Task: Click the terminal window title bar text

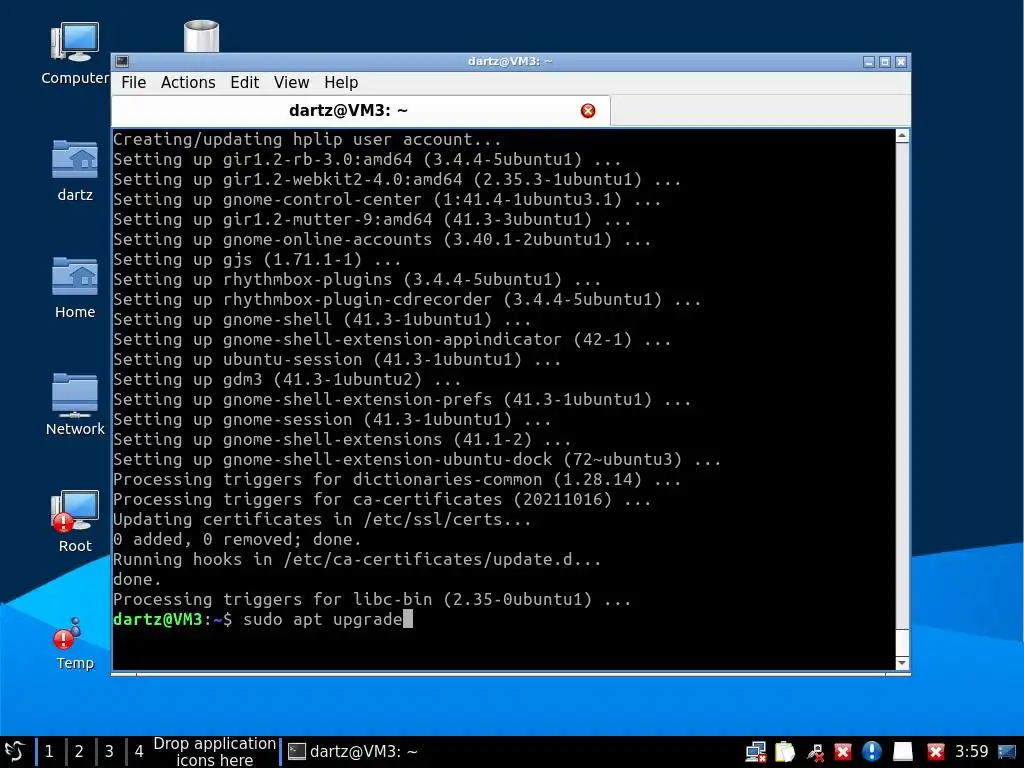Action: click(x=510, y=61)
